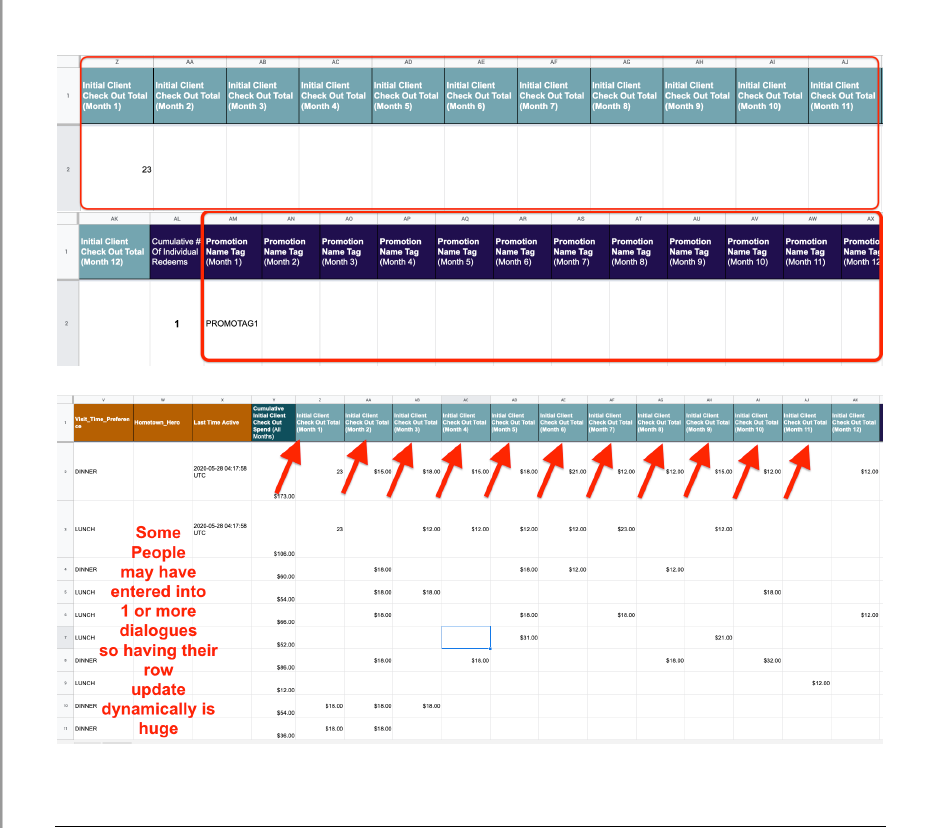Click the Last Time Active orange header
Image resolution: width=927 pixels, height=828 pixels.
coord(222,422)
